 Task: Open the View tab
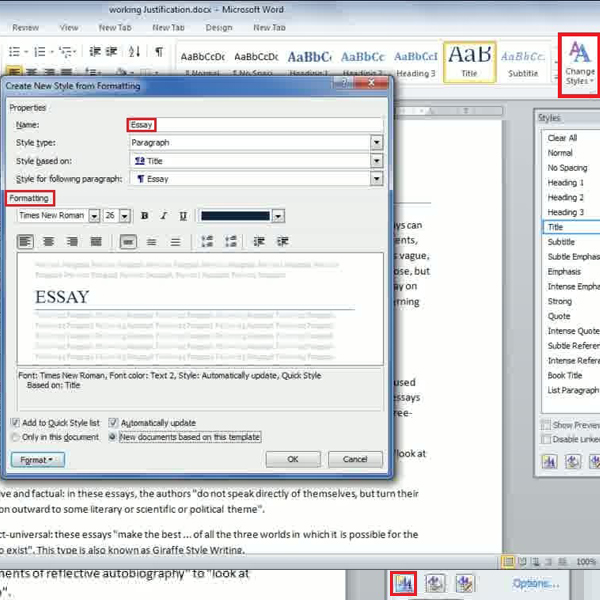68,28
